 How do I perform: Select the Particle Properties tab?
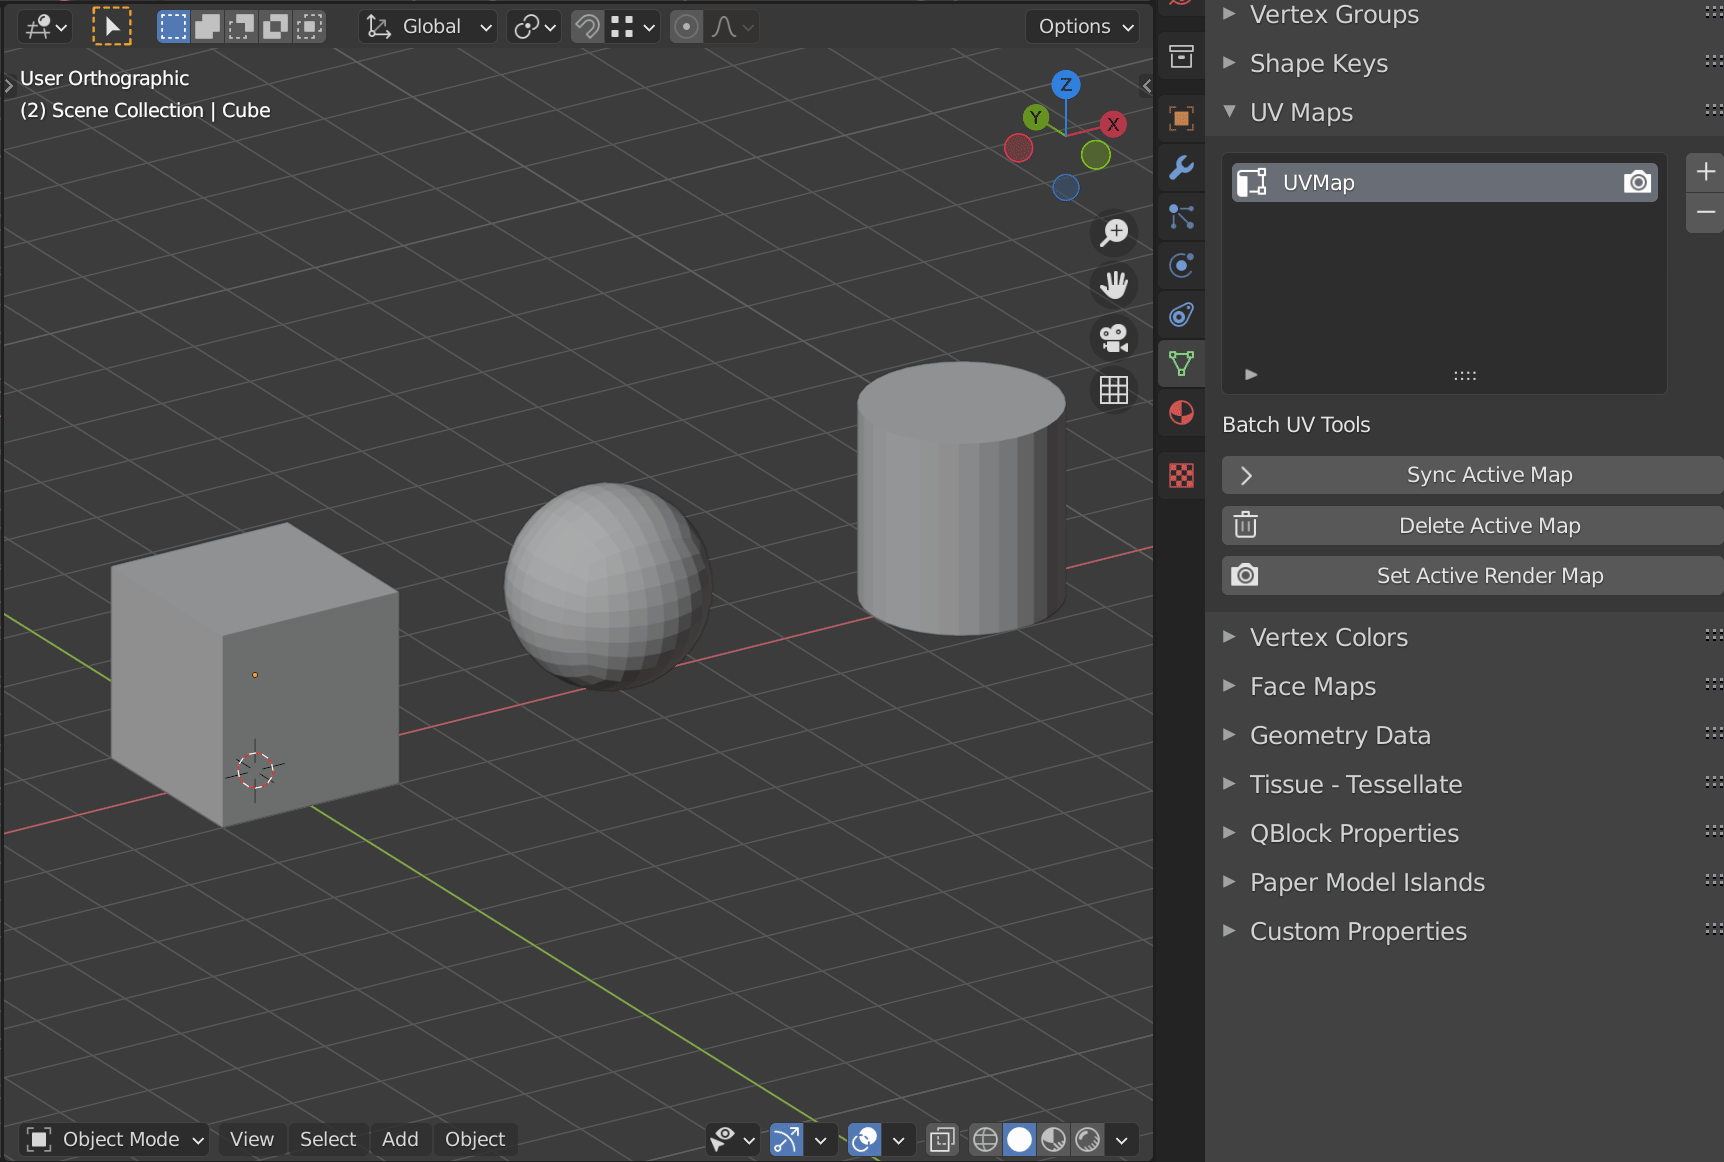coord(1181,218)
